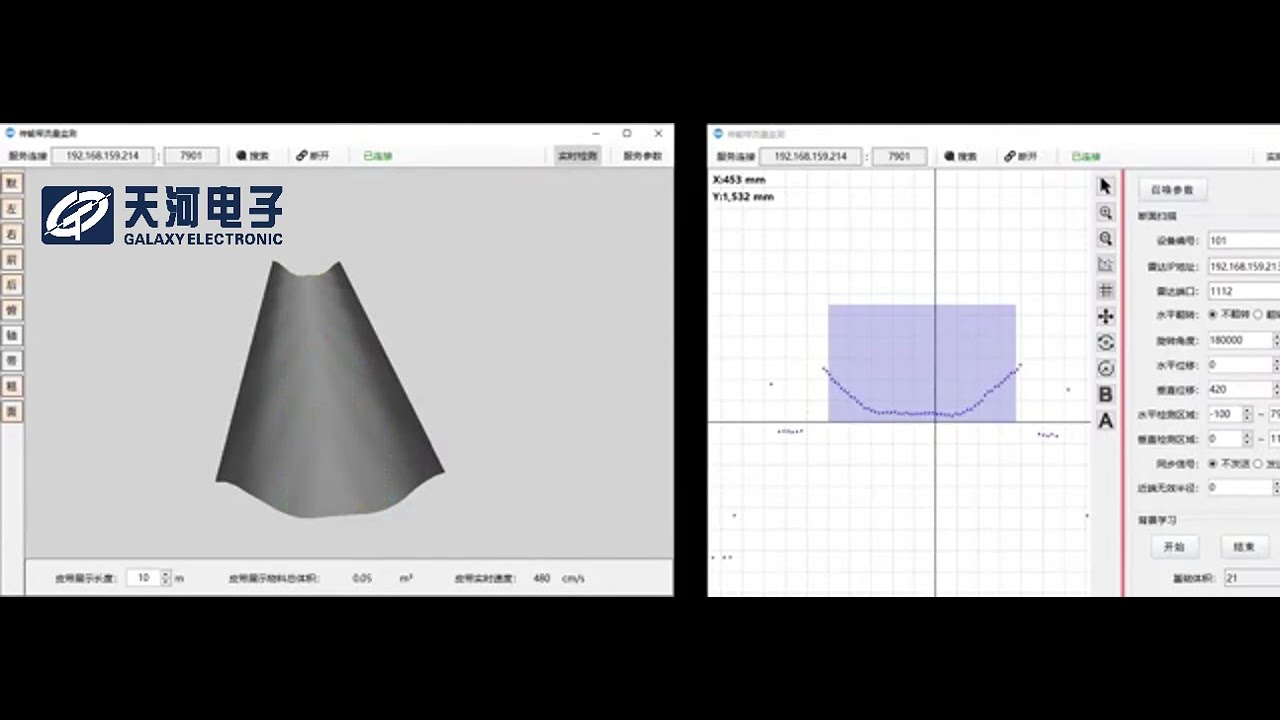Click the 前 front-view button in sidebar
1280x720 pixels.
[x=12, y=259]
